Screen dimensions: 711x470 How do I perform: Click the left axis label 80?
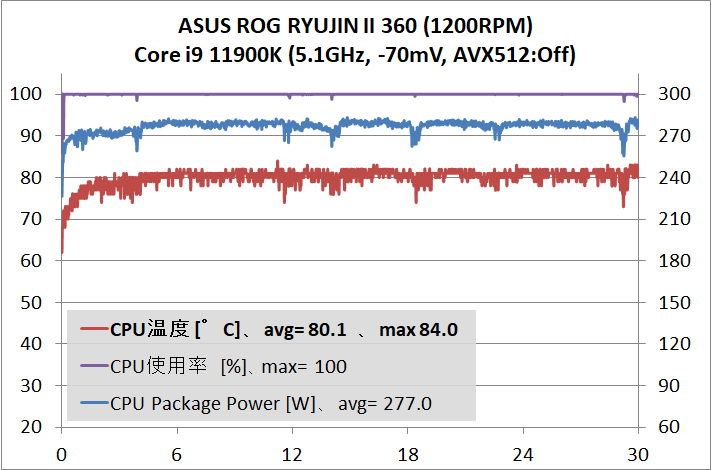[31, 178]
